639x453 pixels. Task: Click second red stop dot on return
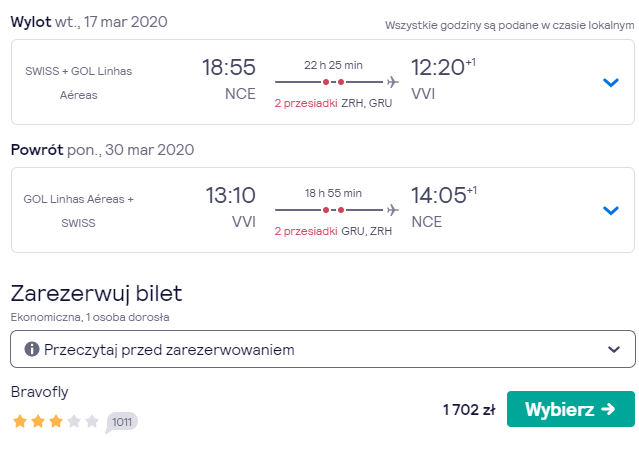click(x=341, y=210)
